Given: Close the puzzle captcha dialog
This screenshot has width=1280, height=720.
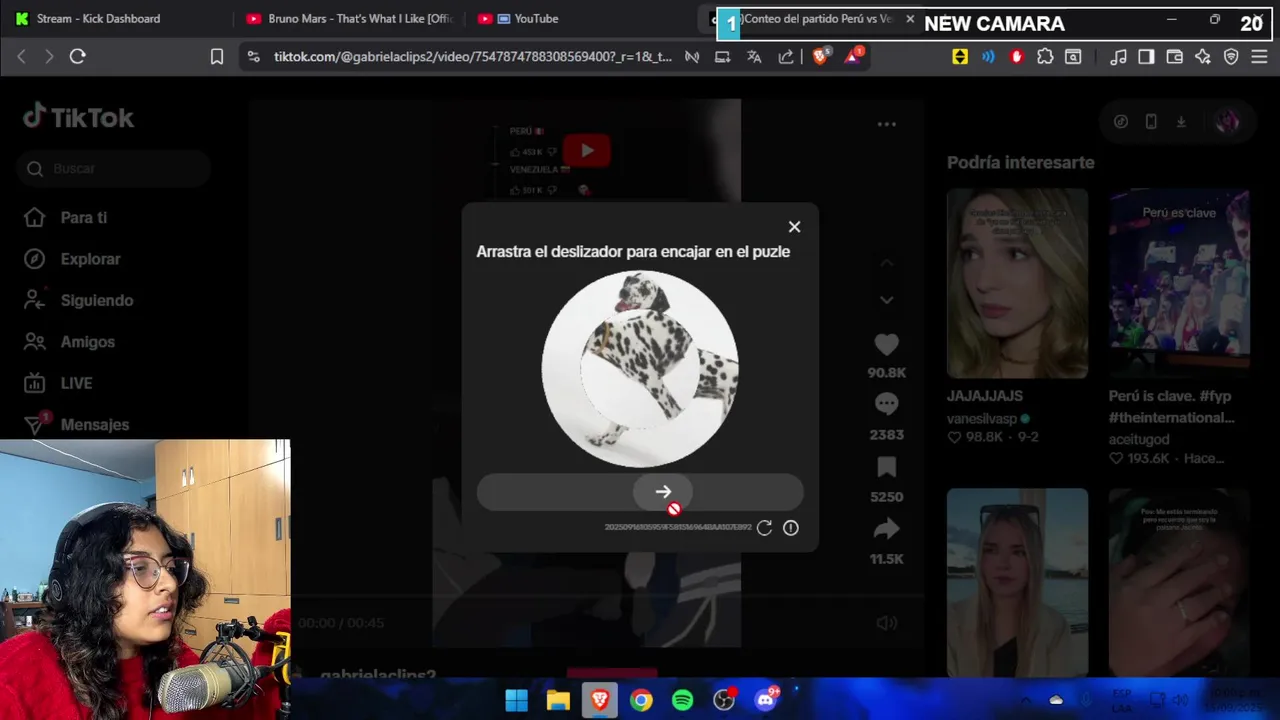Looking at the screenshot, I should [x=794, y=227].
